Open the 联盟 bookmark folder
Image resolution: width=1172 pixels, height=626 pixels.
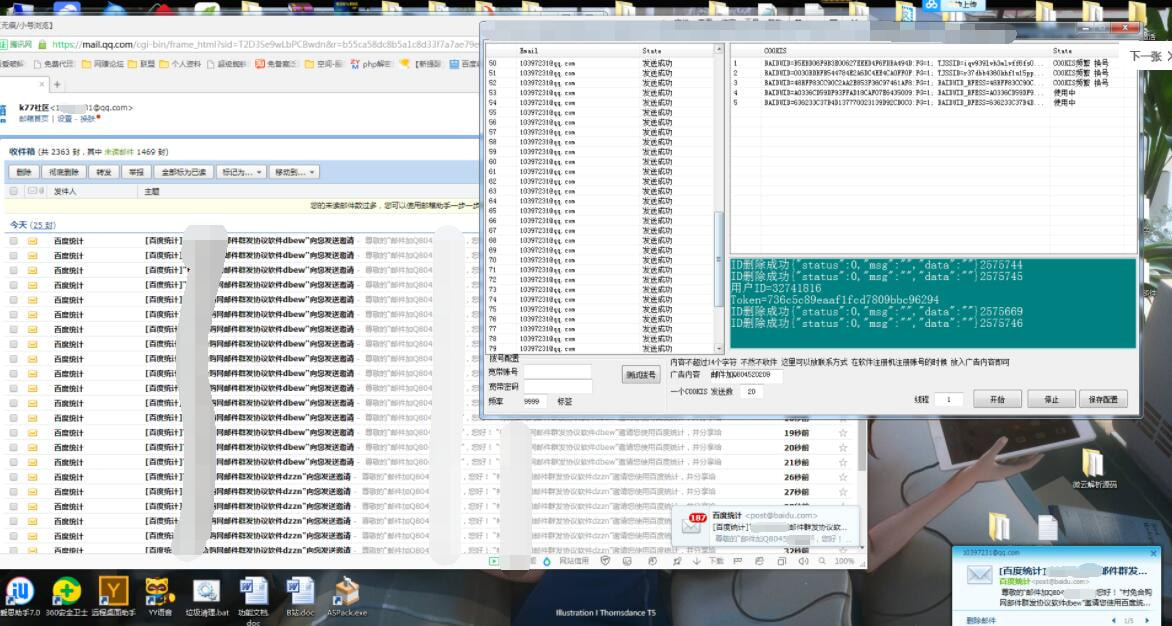[141, 64]
